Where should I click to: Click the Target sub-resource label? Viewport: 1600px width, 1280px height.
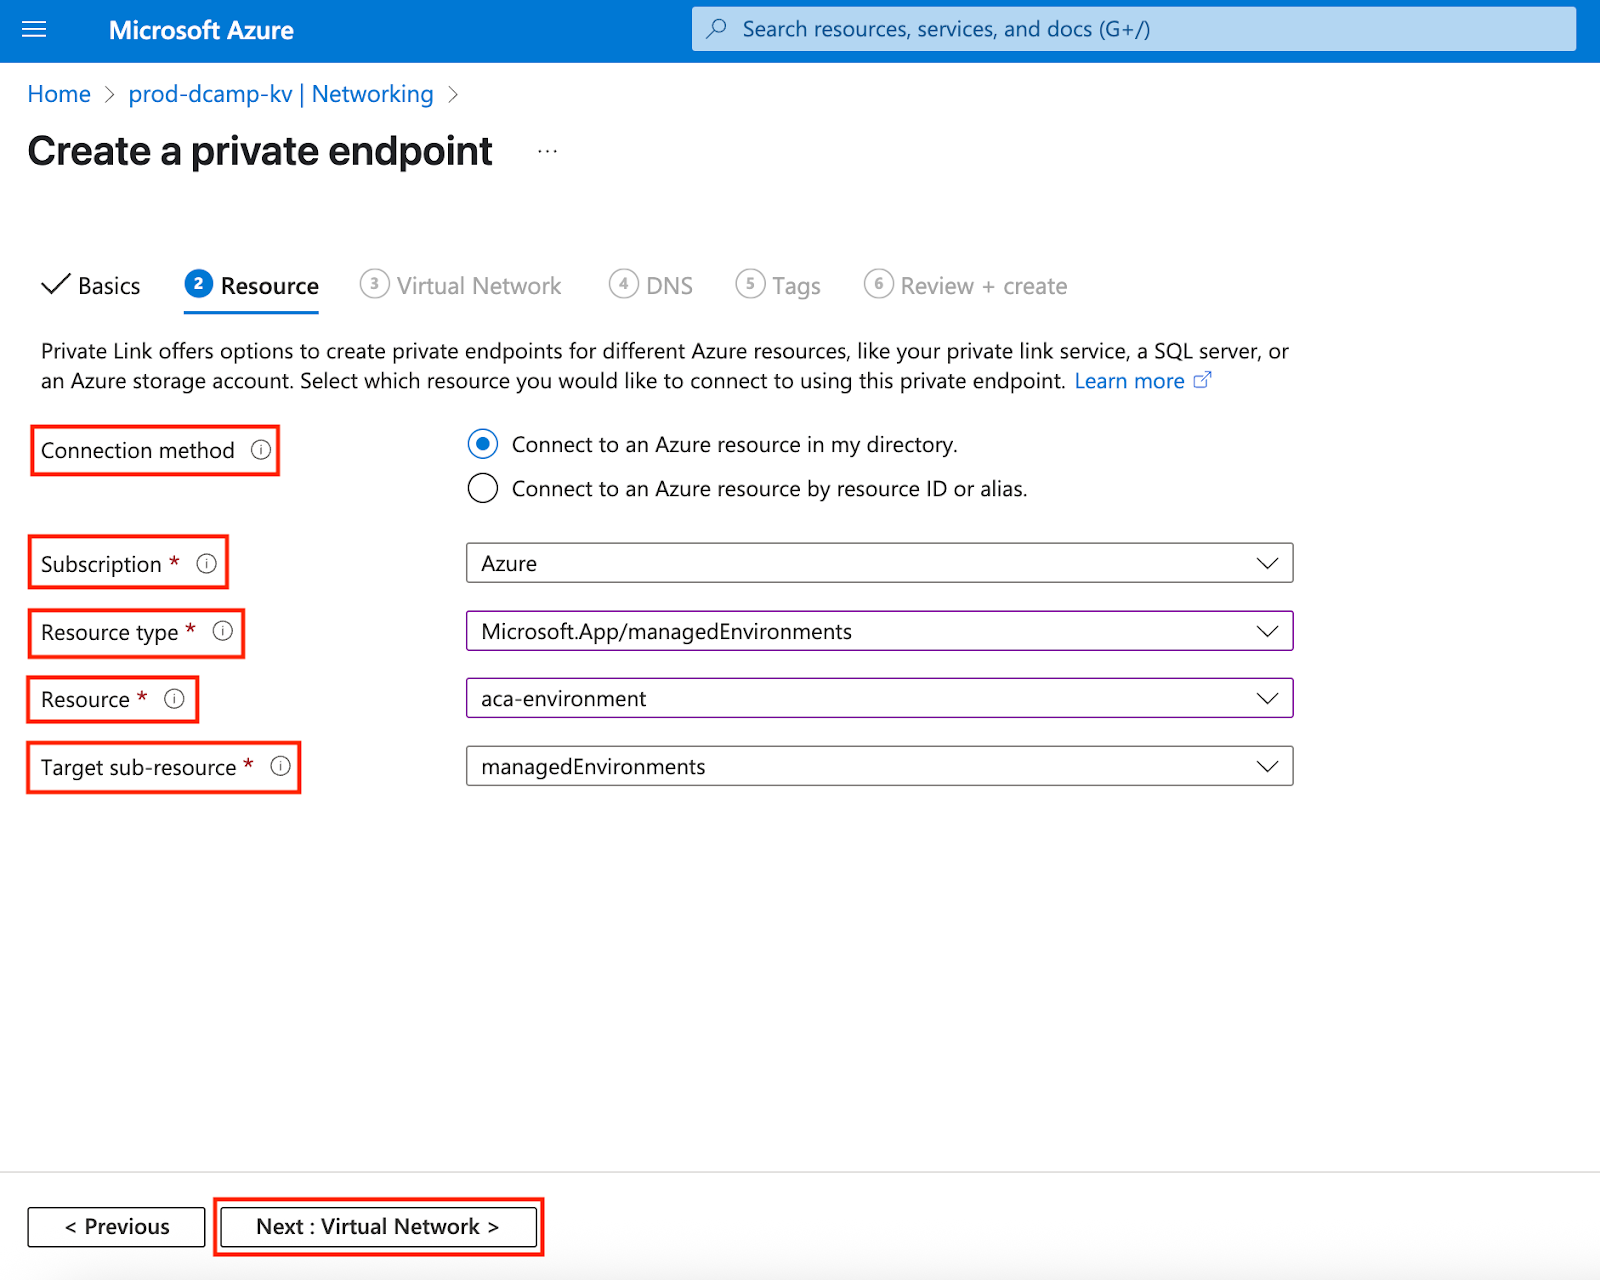139,767
